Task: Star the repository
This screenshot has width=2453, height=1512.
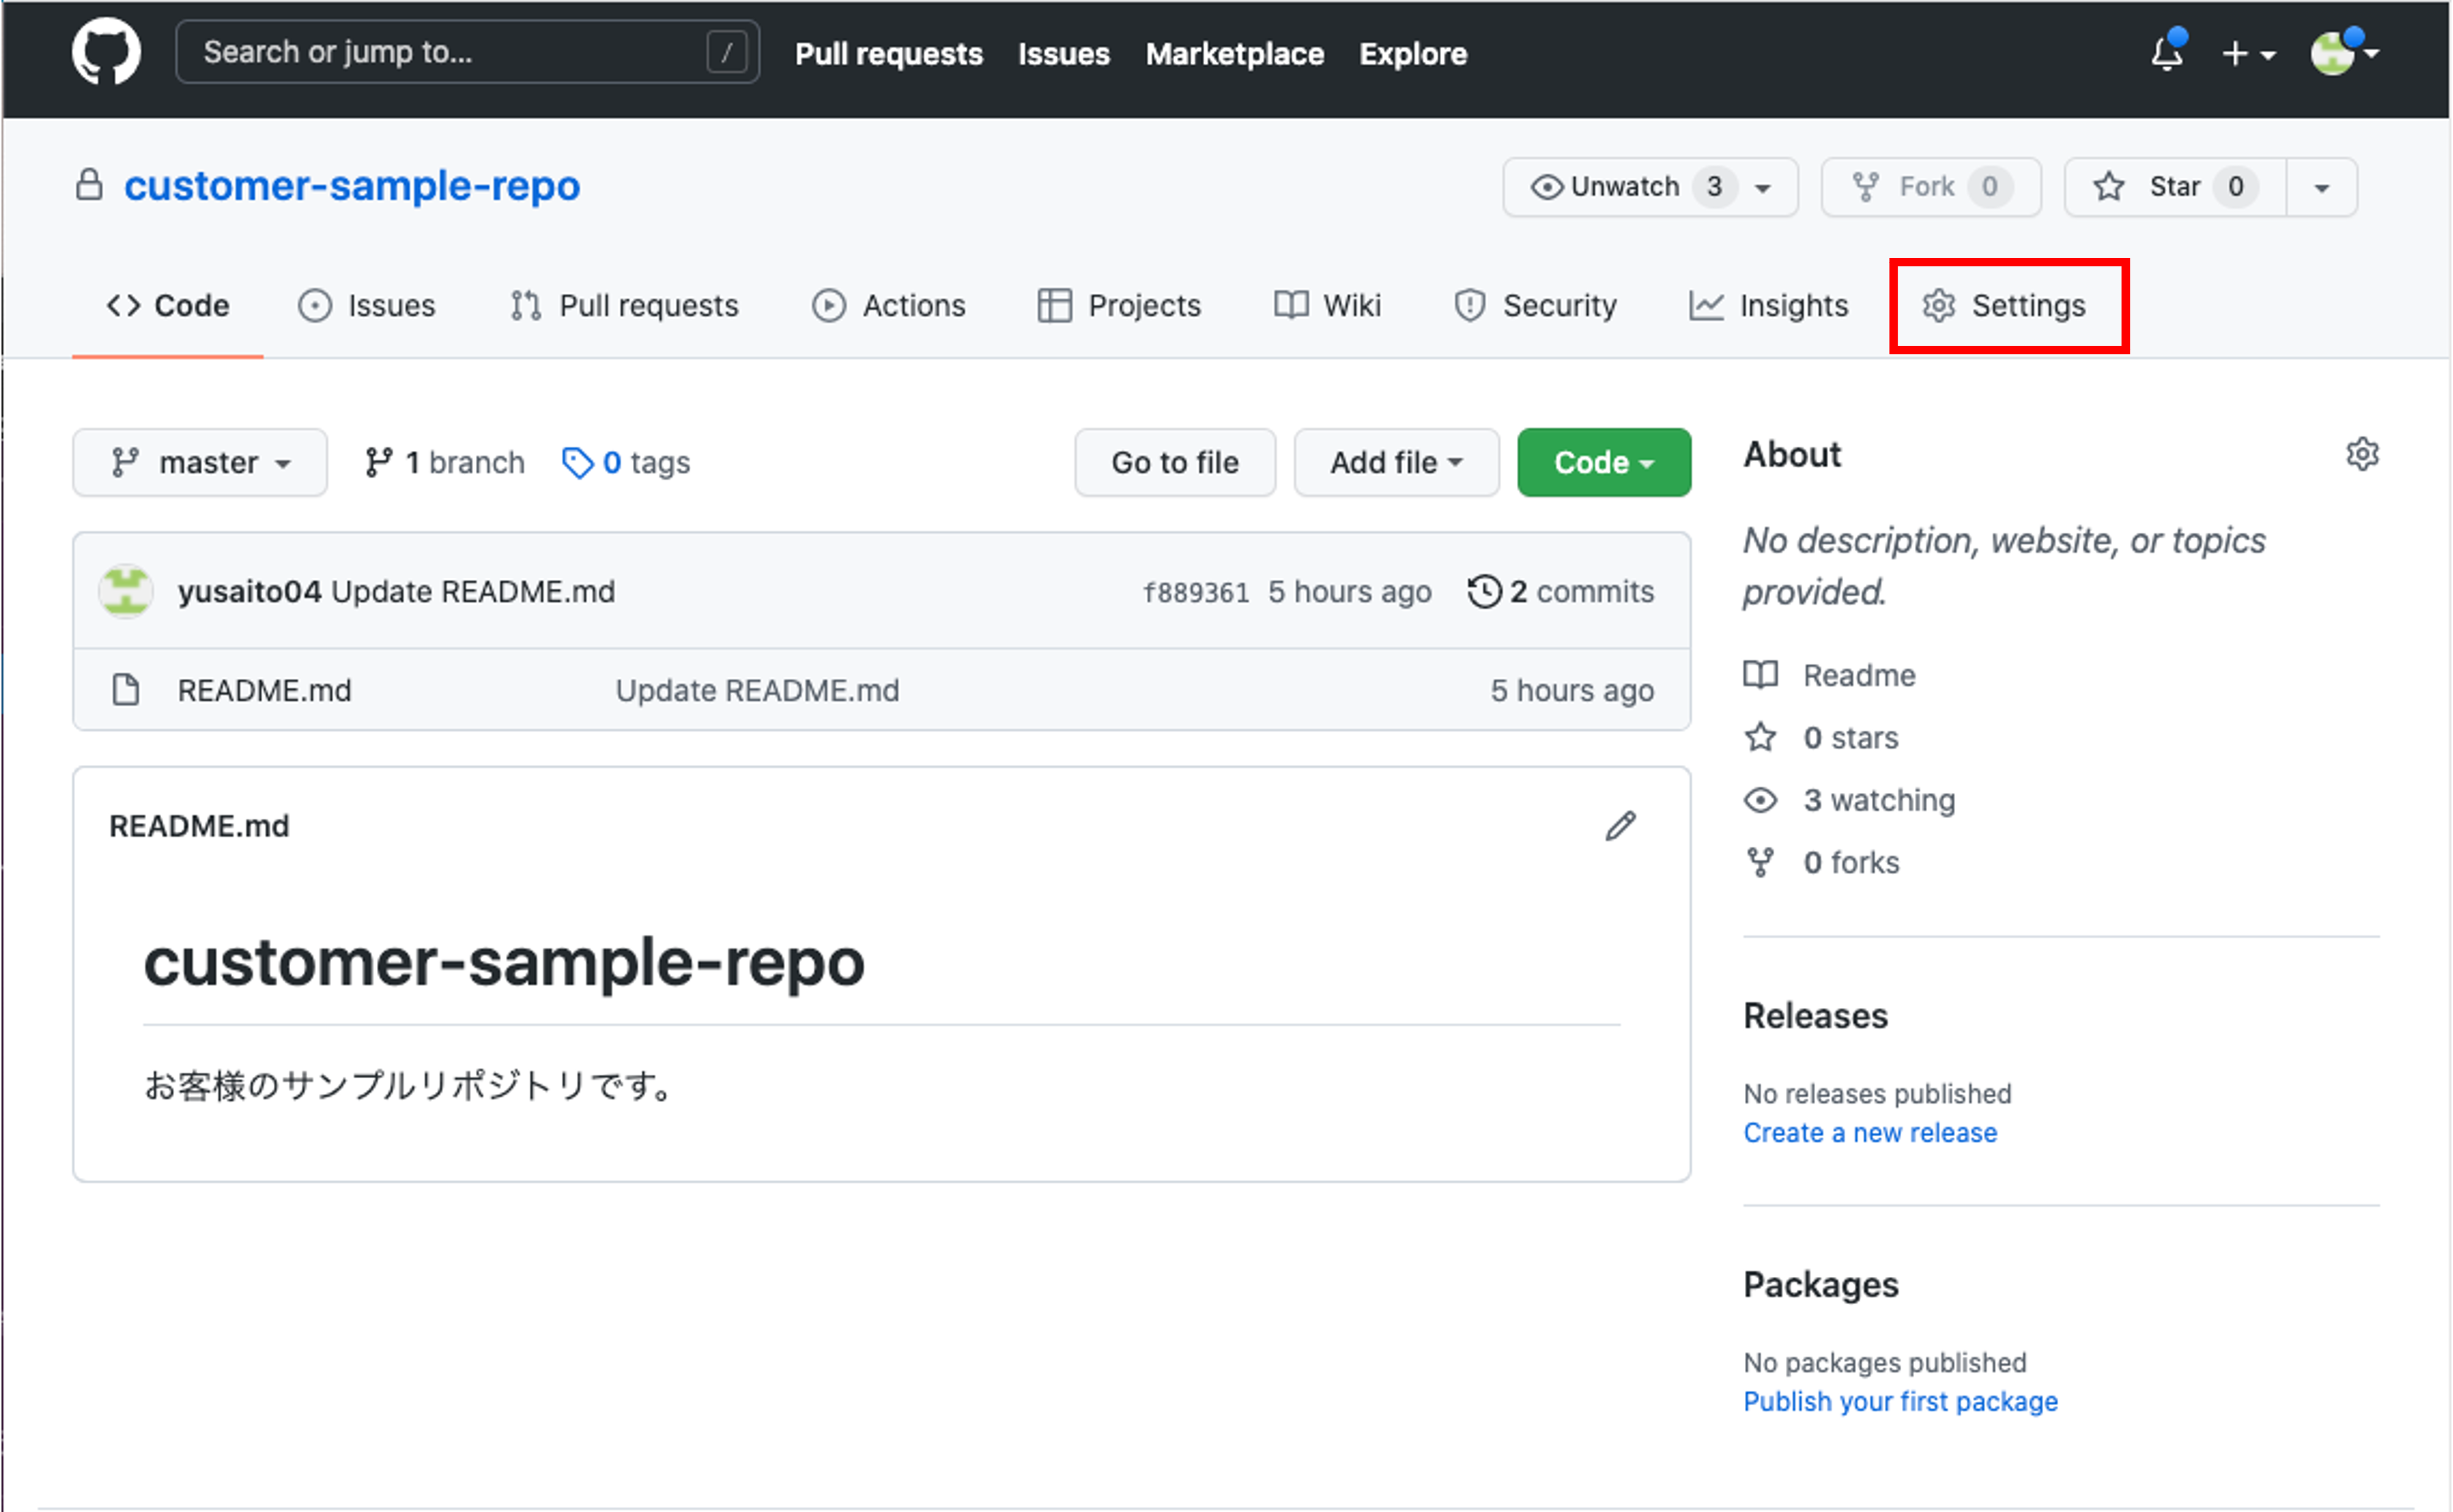Action: pos(2174,187)
